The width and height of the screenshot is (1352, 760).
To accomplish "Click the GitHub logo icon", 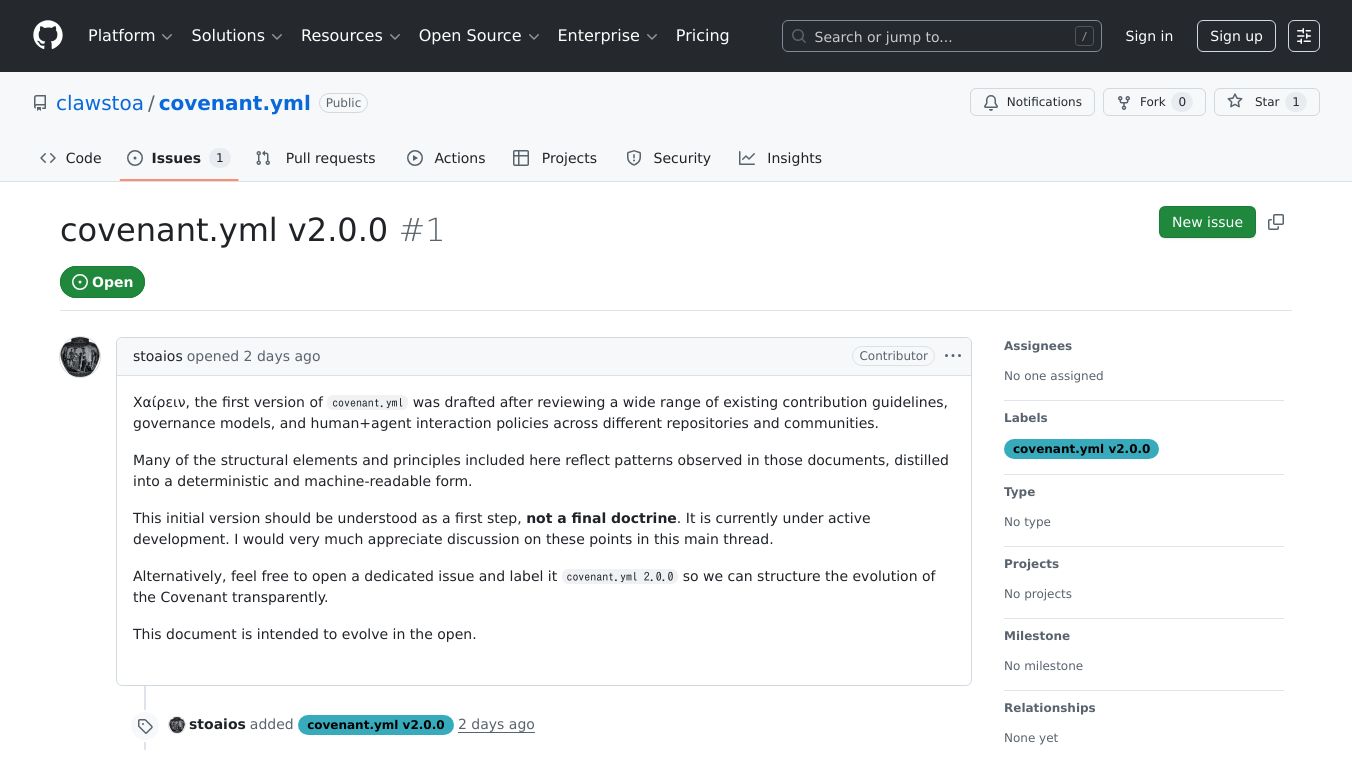I will pyautogui.click(x=48, y=36).
